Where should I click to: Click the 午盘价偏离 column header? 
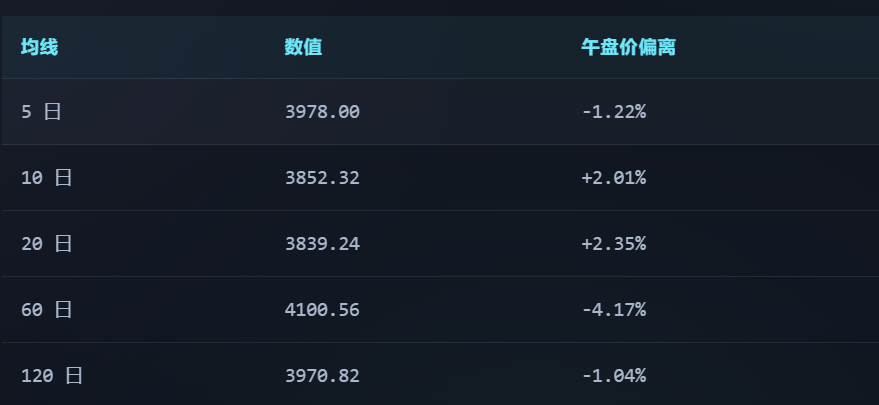point(628,47)
